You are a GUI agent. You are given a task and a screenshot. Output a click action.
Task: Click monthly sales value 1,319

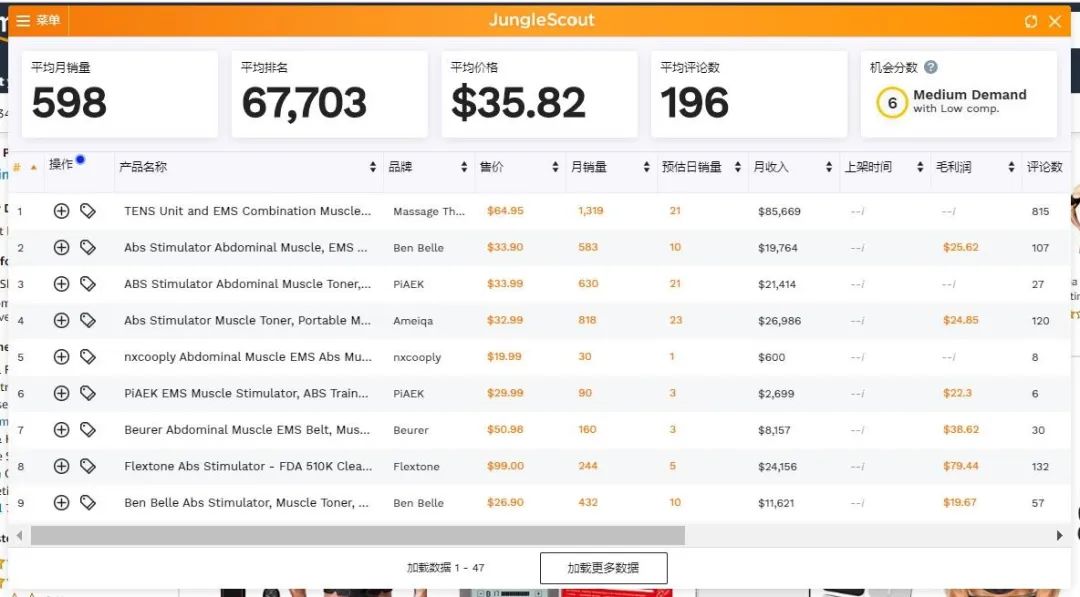point(590,211)
